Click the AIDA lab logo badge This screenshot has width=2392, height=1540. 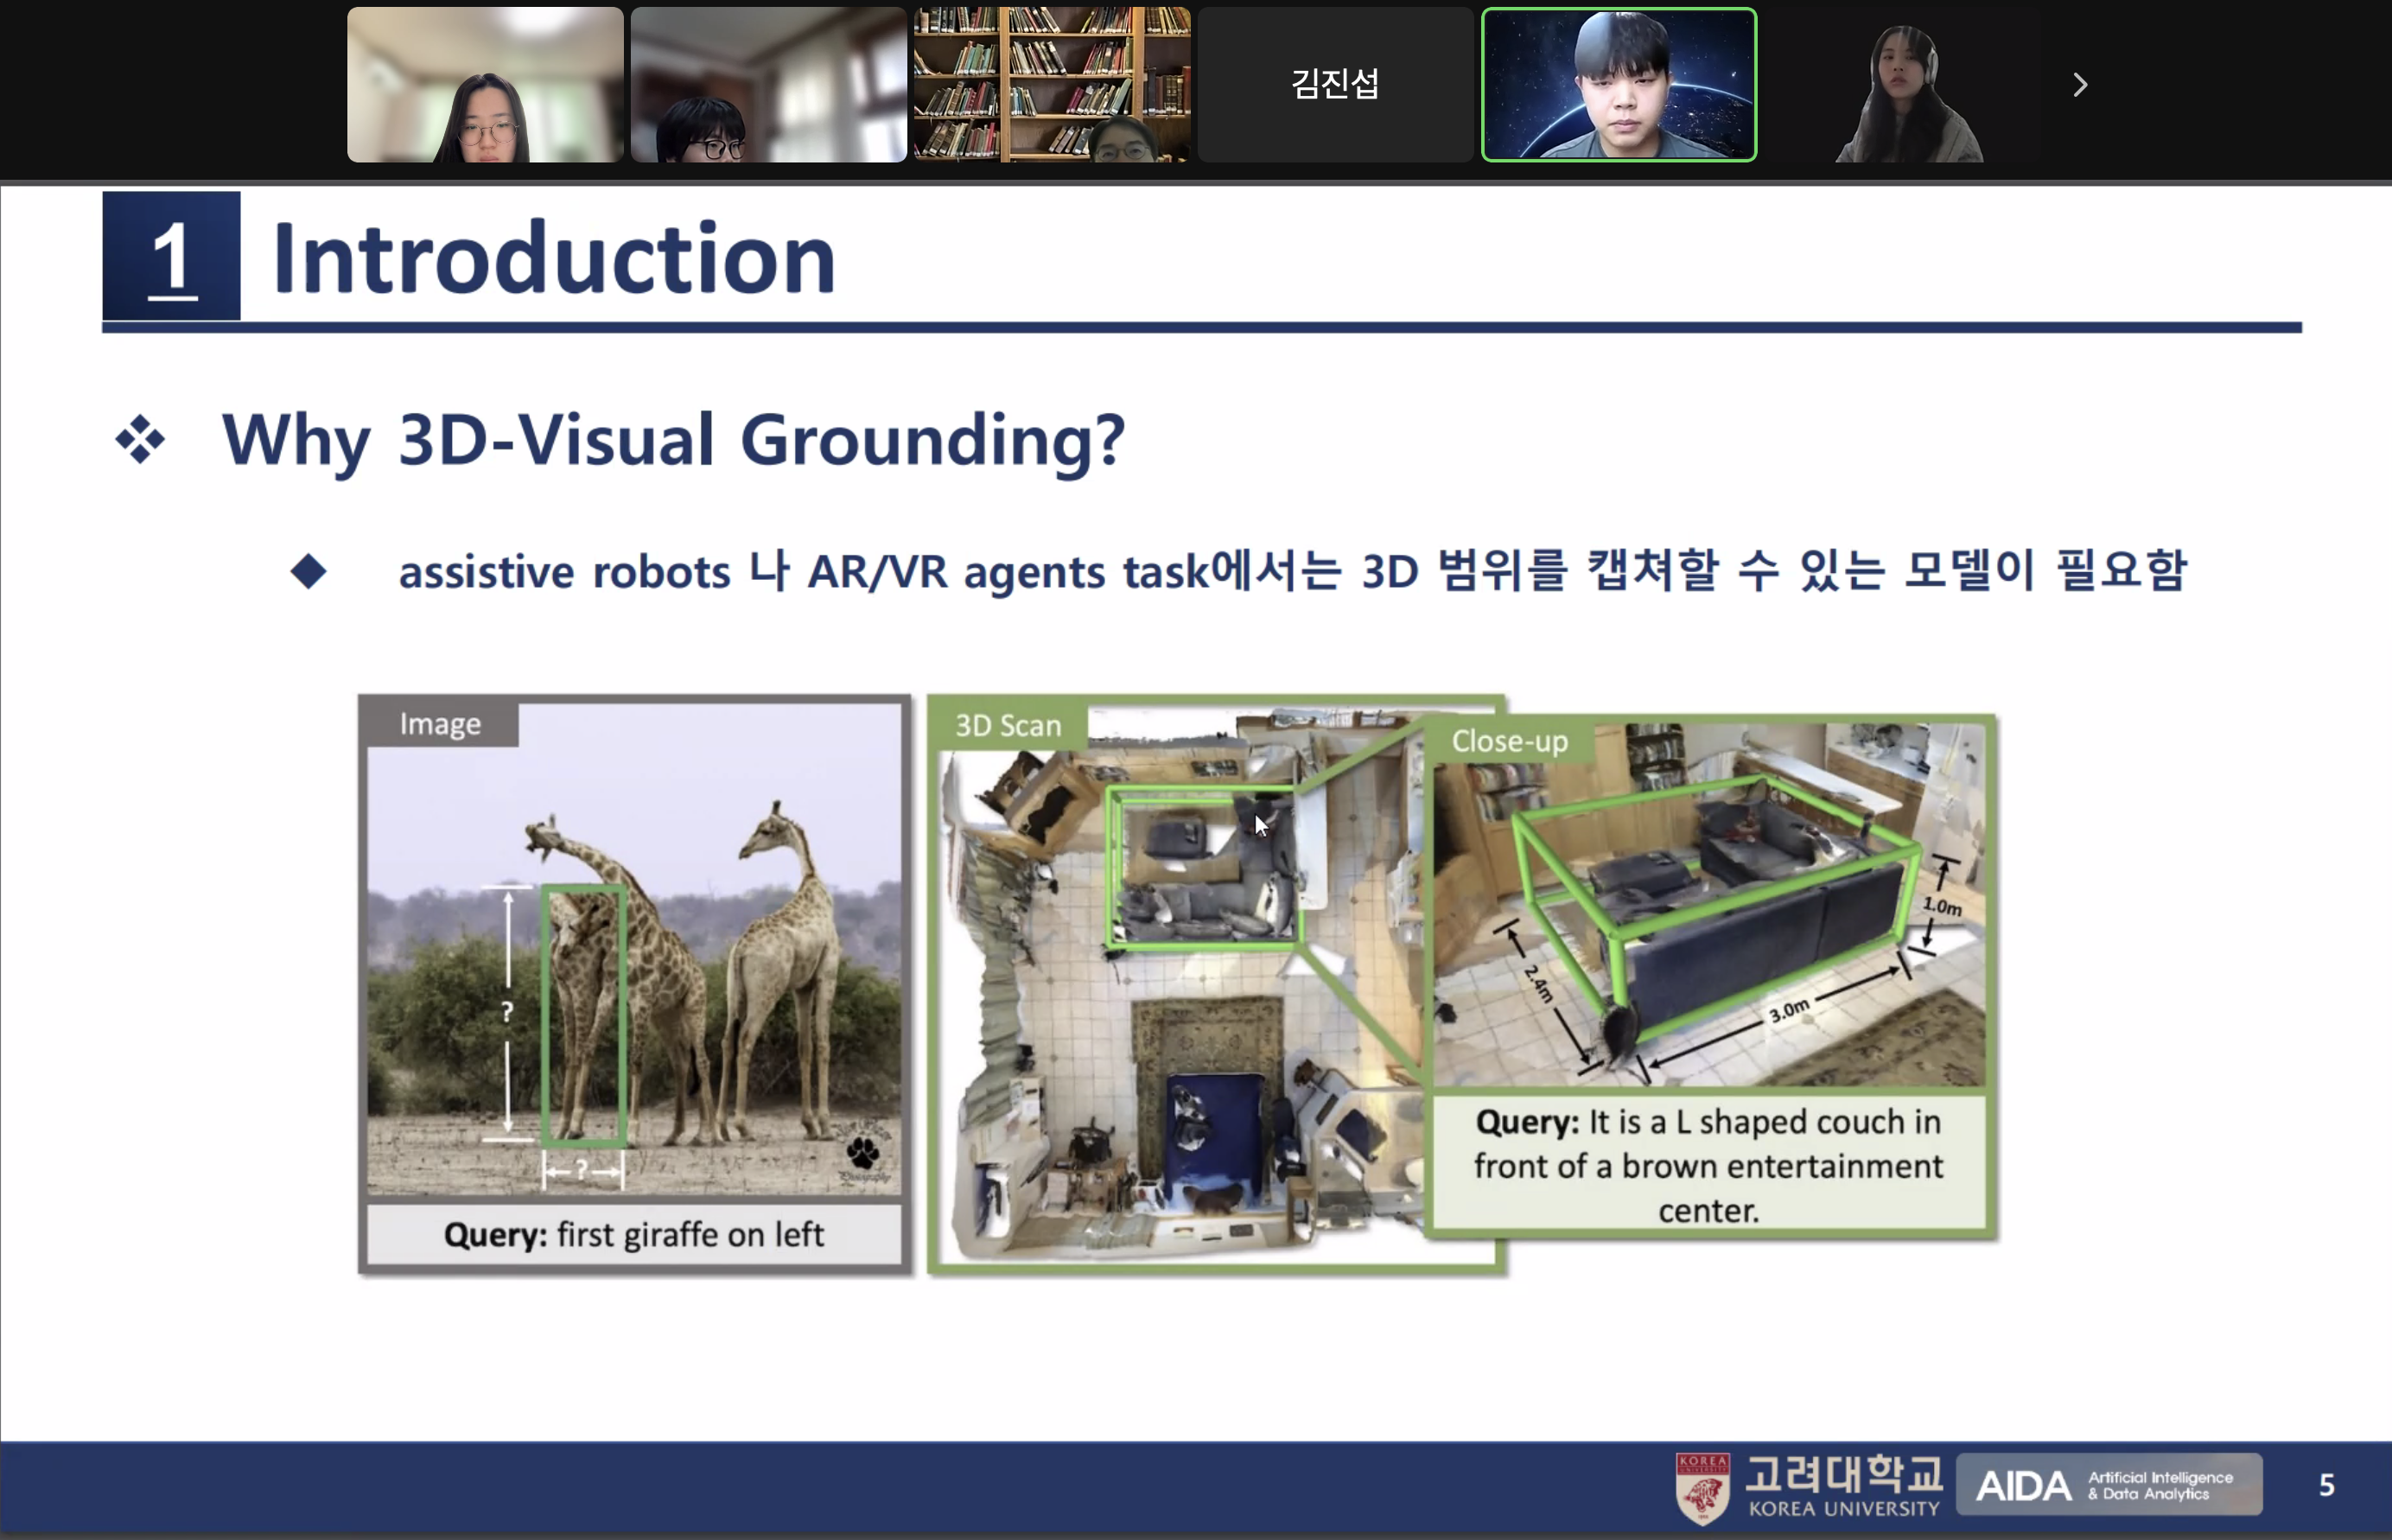2111,1484
